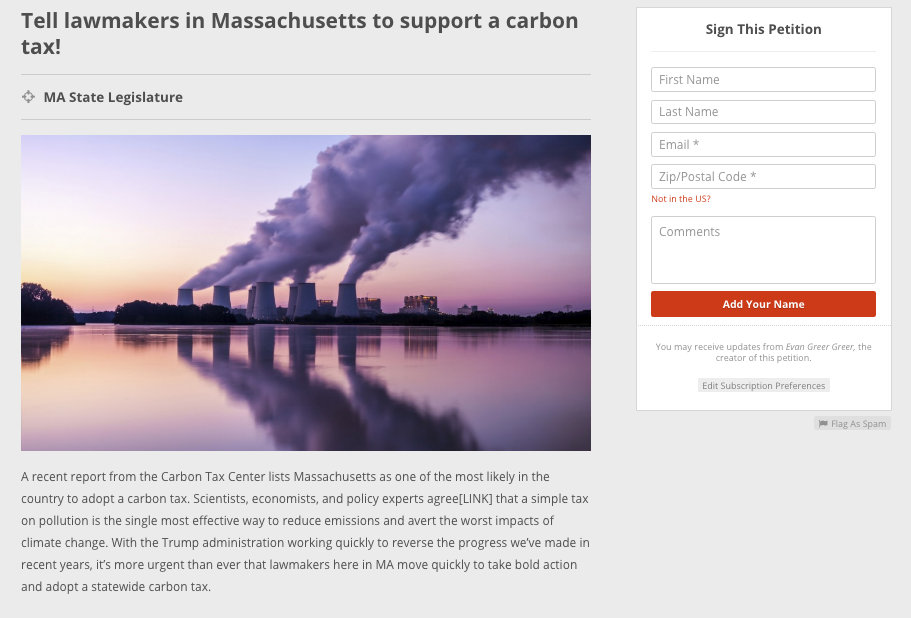
Task: Click the petition description paragraph
Action: [306, 531]
